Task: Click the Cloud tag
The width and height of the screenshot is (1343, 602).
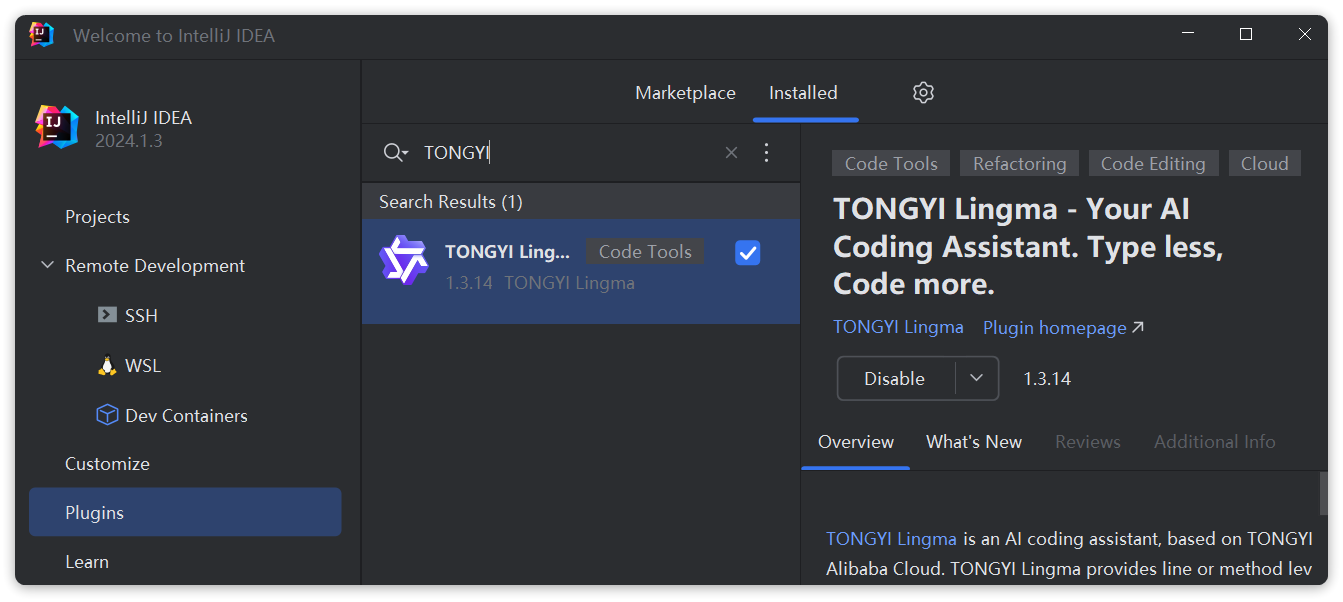Action: [1265, 164]
